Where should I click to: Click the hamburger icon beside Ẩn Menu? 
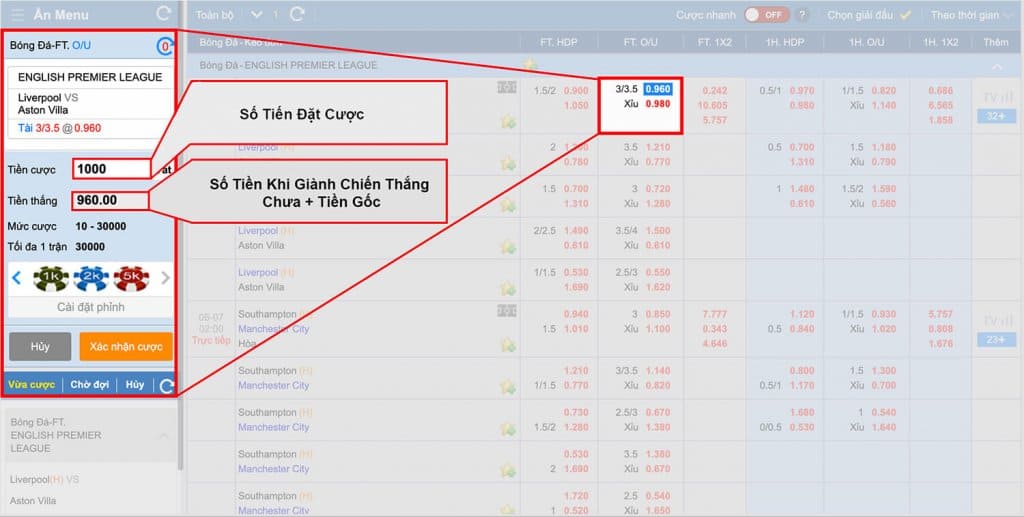point(17,14)
